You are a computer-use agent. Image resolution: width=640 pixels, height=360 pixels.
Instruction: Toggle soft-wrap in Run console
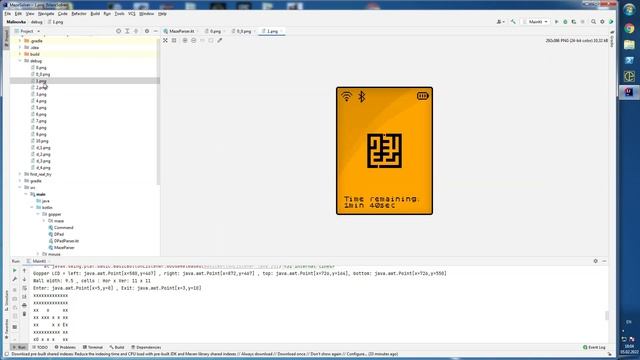point(24,288)
